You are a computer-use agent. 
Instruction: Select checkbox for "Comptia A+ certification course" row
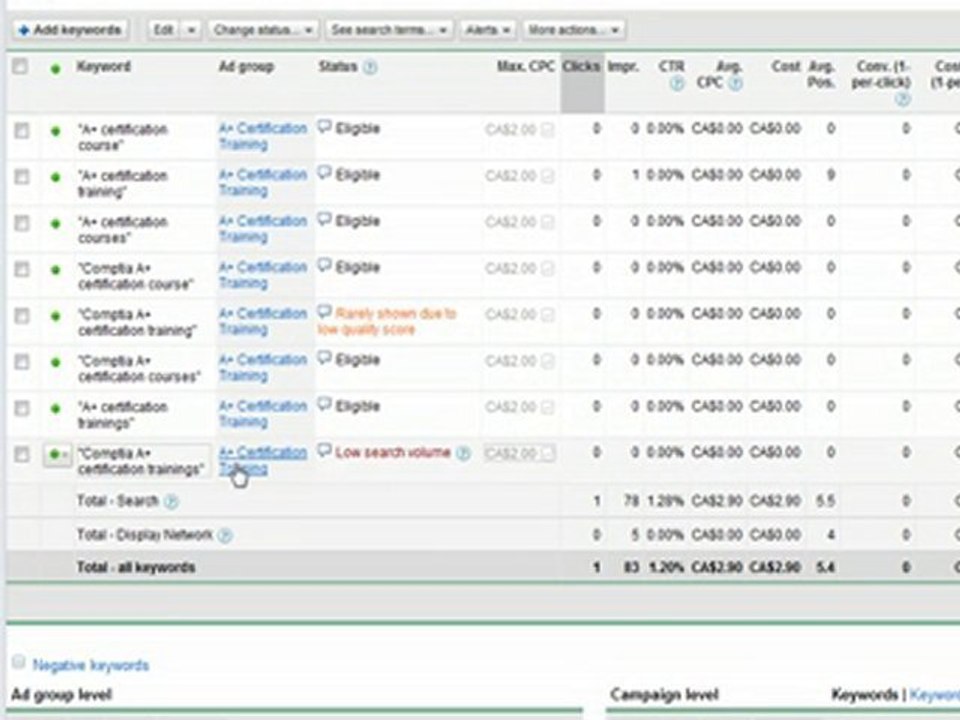point(21,269)
